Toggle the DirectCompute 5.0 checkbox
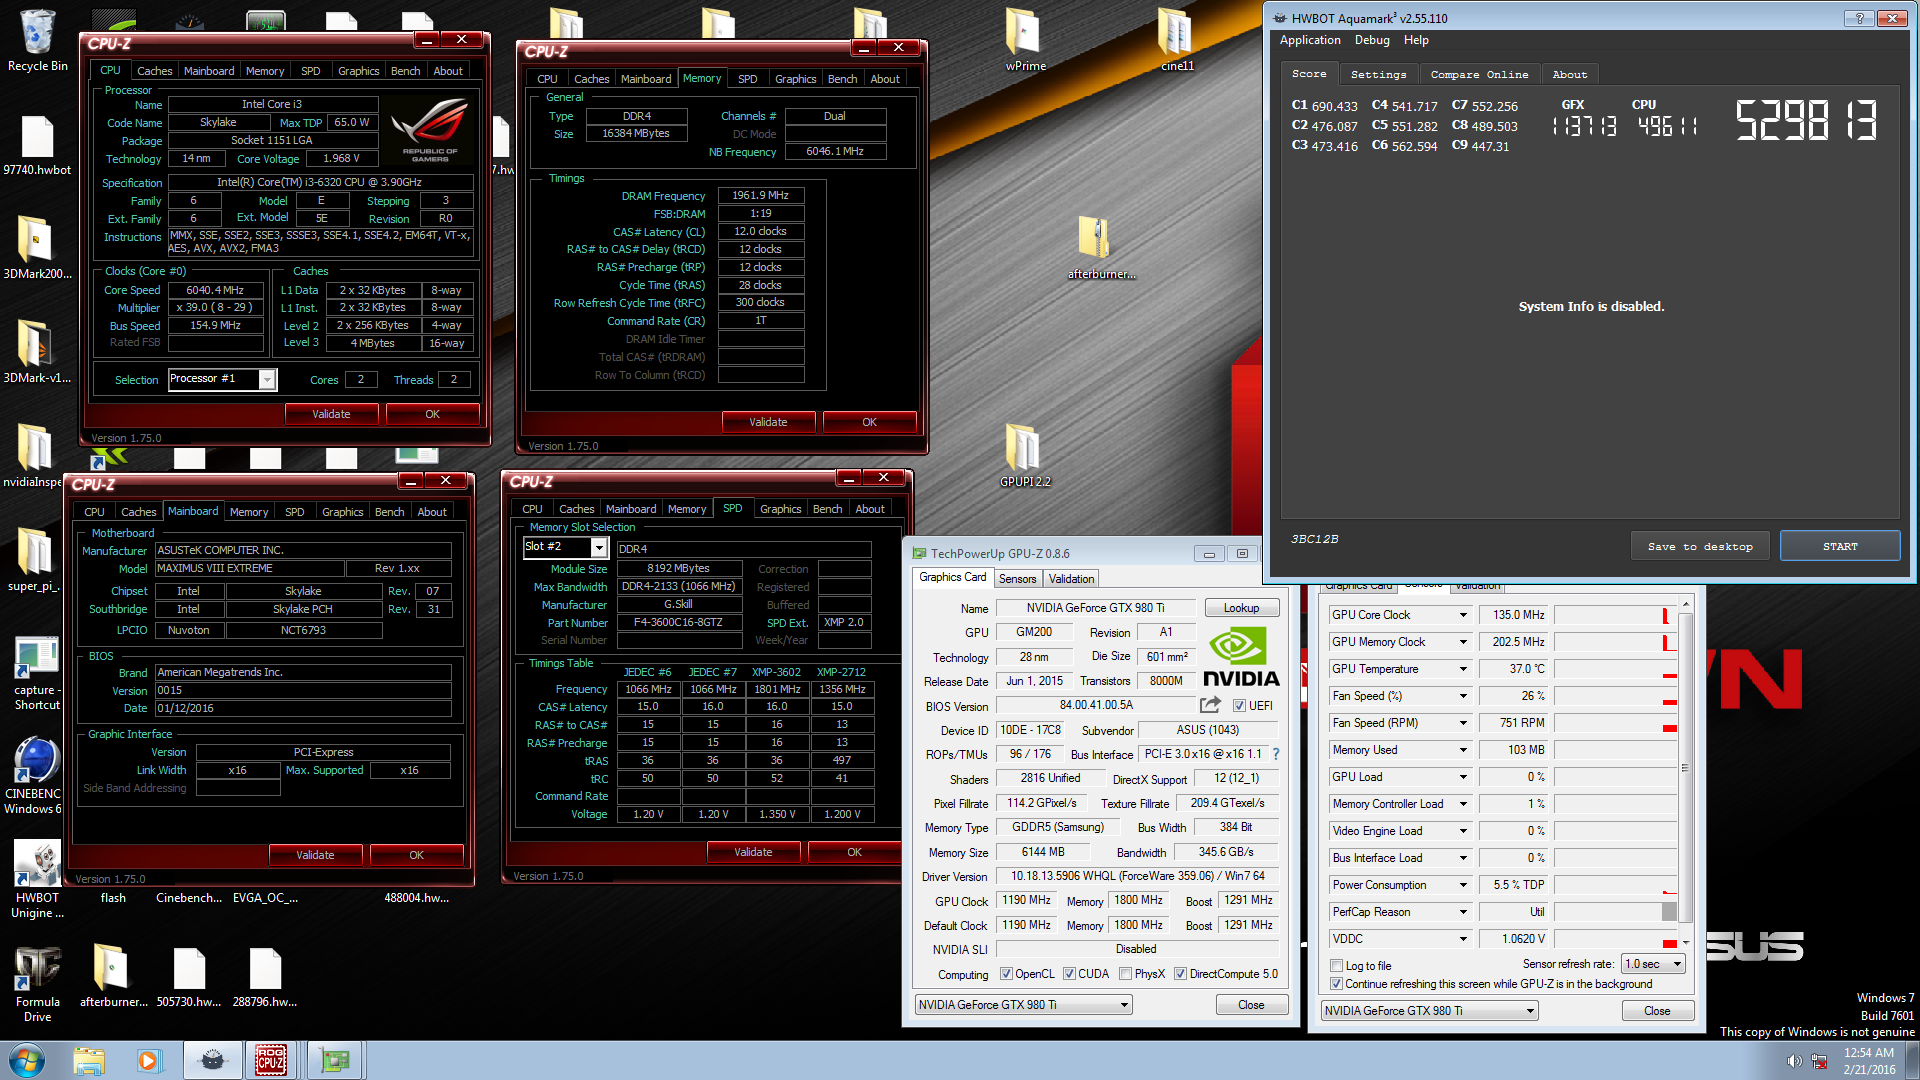Screen dimensions: 1920x1080 point(1180,974)
